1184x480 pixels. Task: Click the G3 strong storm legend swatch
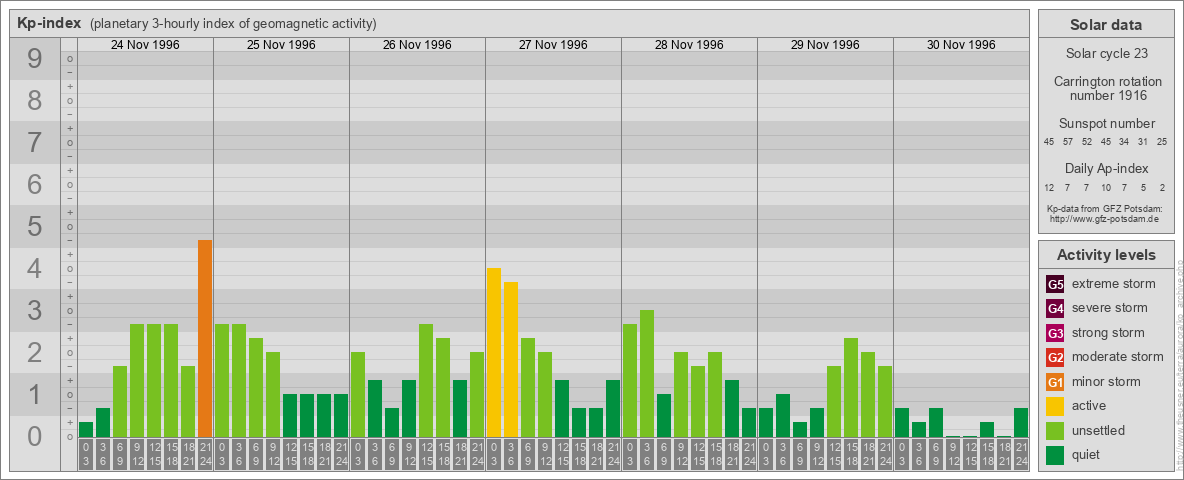coord(1055,333)
